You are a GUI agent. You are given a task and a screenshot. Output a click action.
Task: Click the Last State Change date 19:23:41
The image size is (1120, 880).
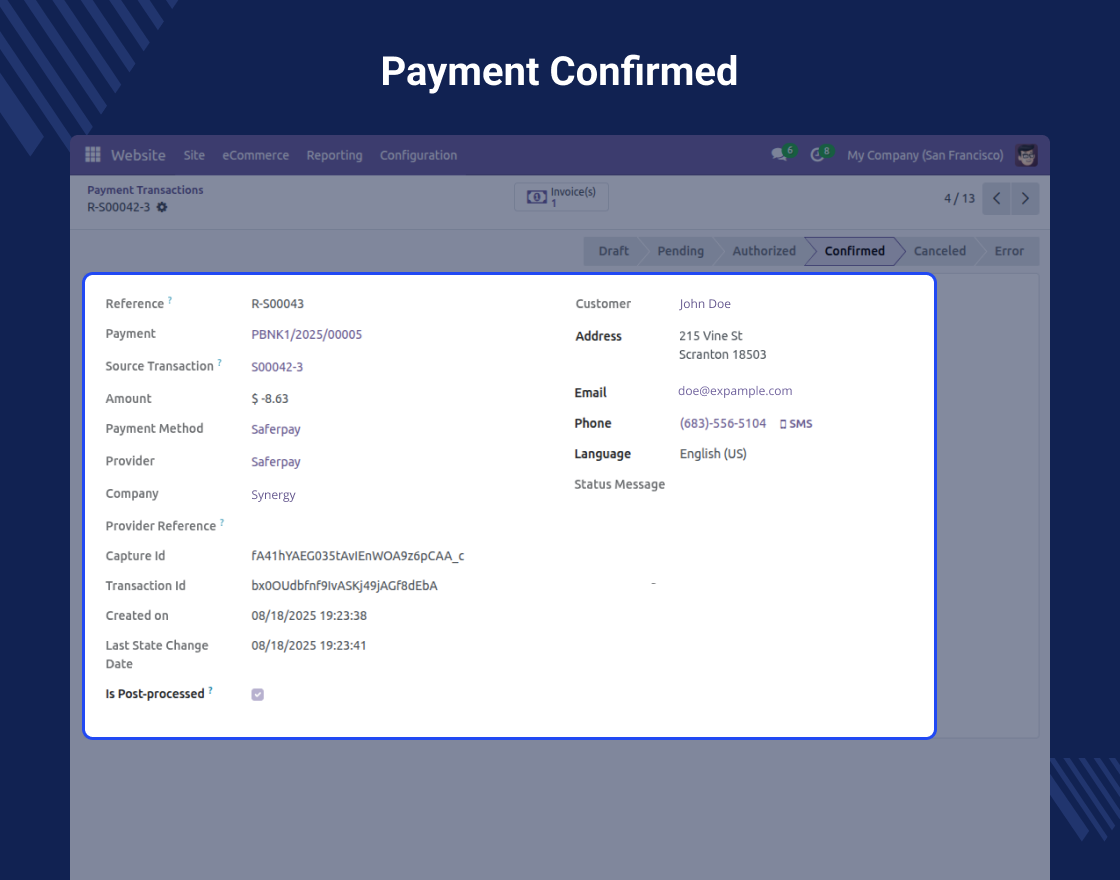(x=309, y=646)
